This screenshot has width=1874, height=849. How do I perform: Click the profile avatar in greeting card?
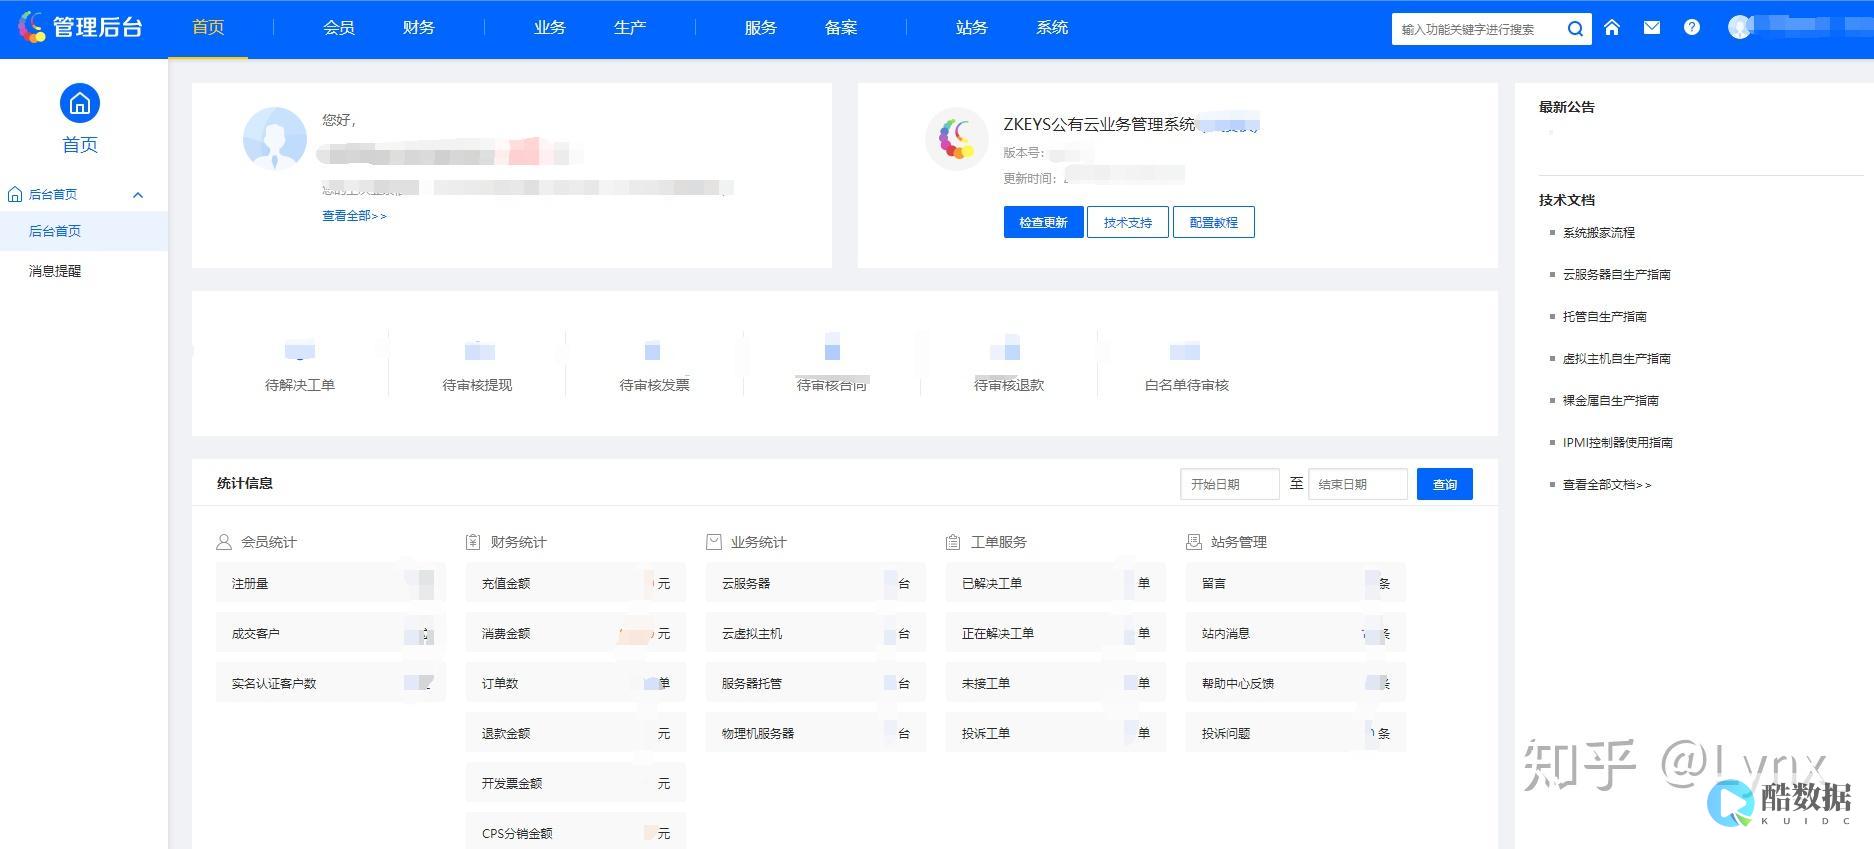coord(275,139)
